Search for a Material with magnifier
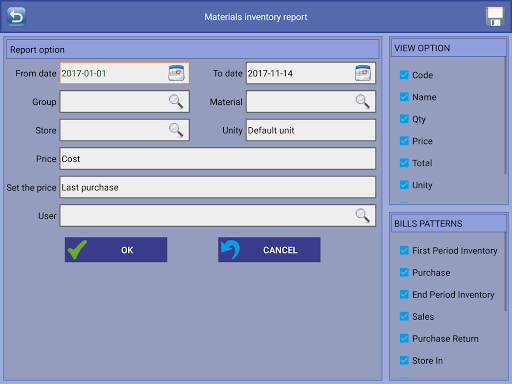Viewport: 512px width, 384px height. click(363, 101)
